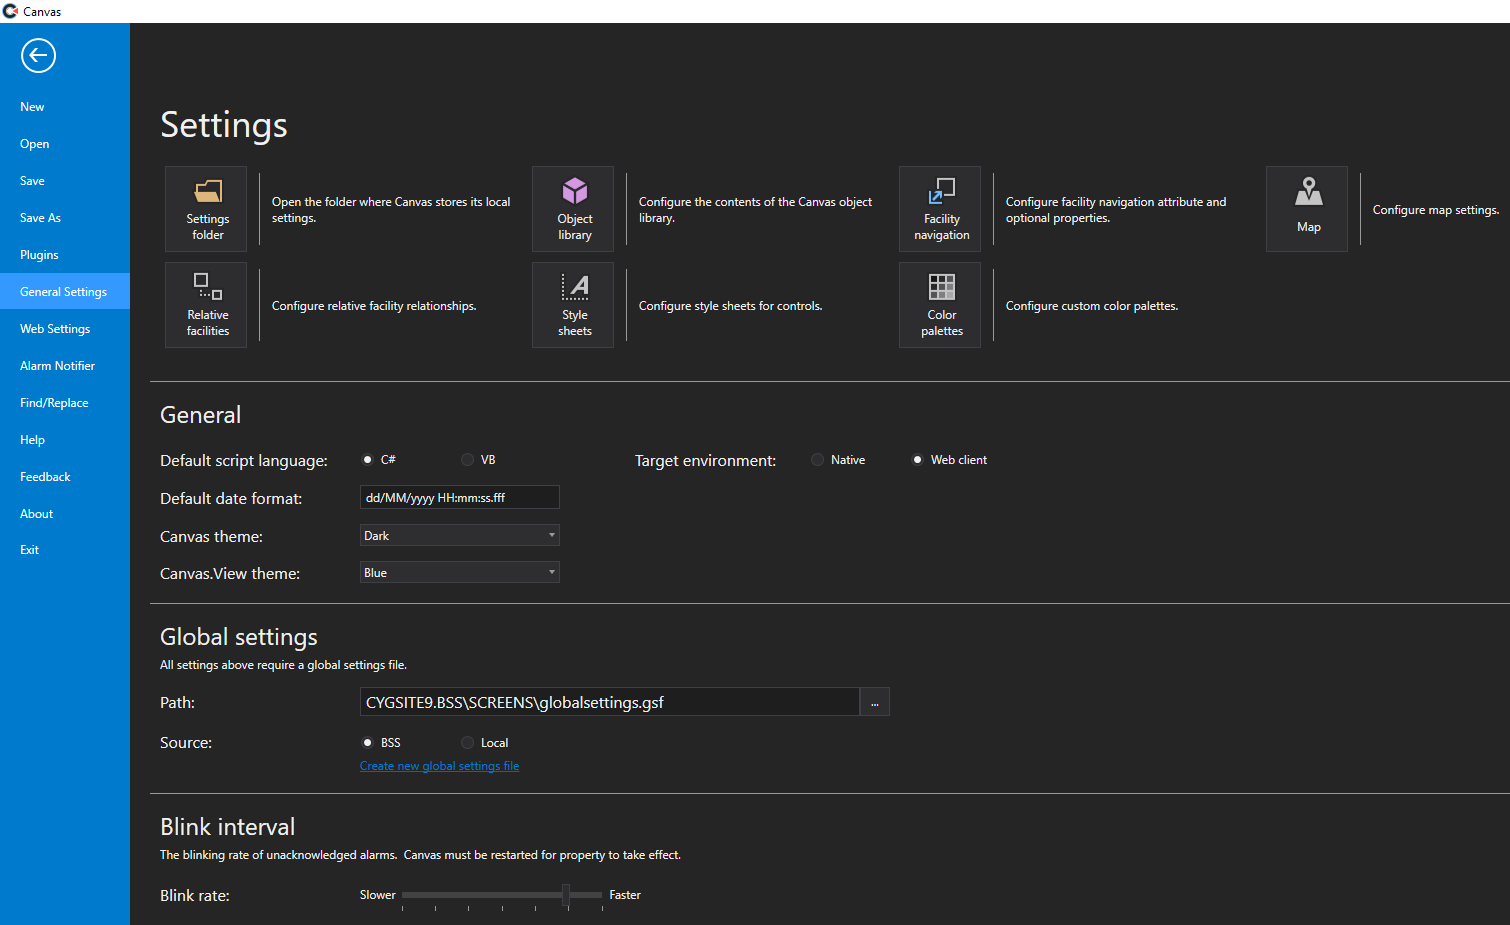Open Help in the sidebar

(65, 440)
